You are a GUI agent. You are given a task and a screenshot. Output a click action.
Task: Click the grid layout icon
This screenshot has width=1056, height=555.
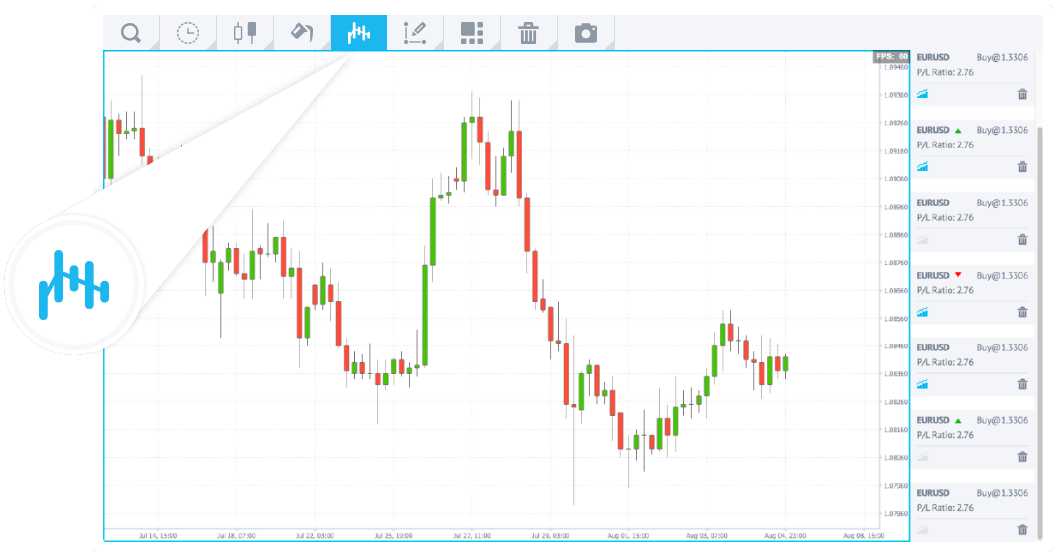click(472, 33)
